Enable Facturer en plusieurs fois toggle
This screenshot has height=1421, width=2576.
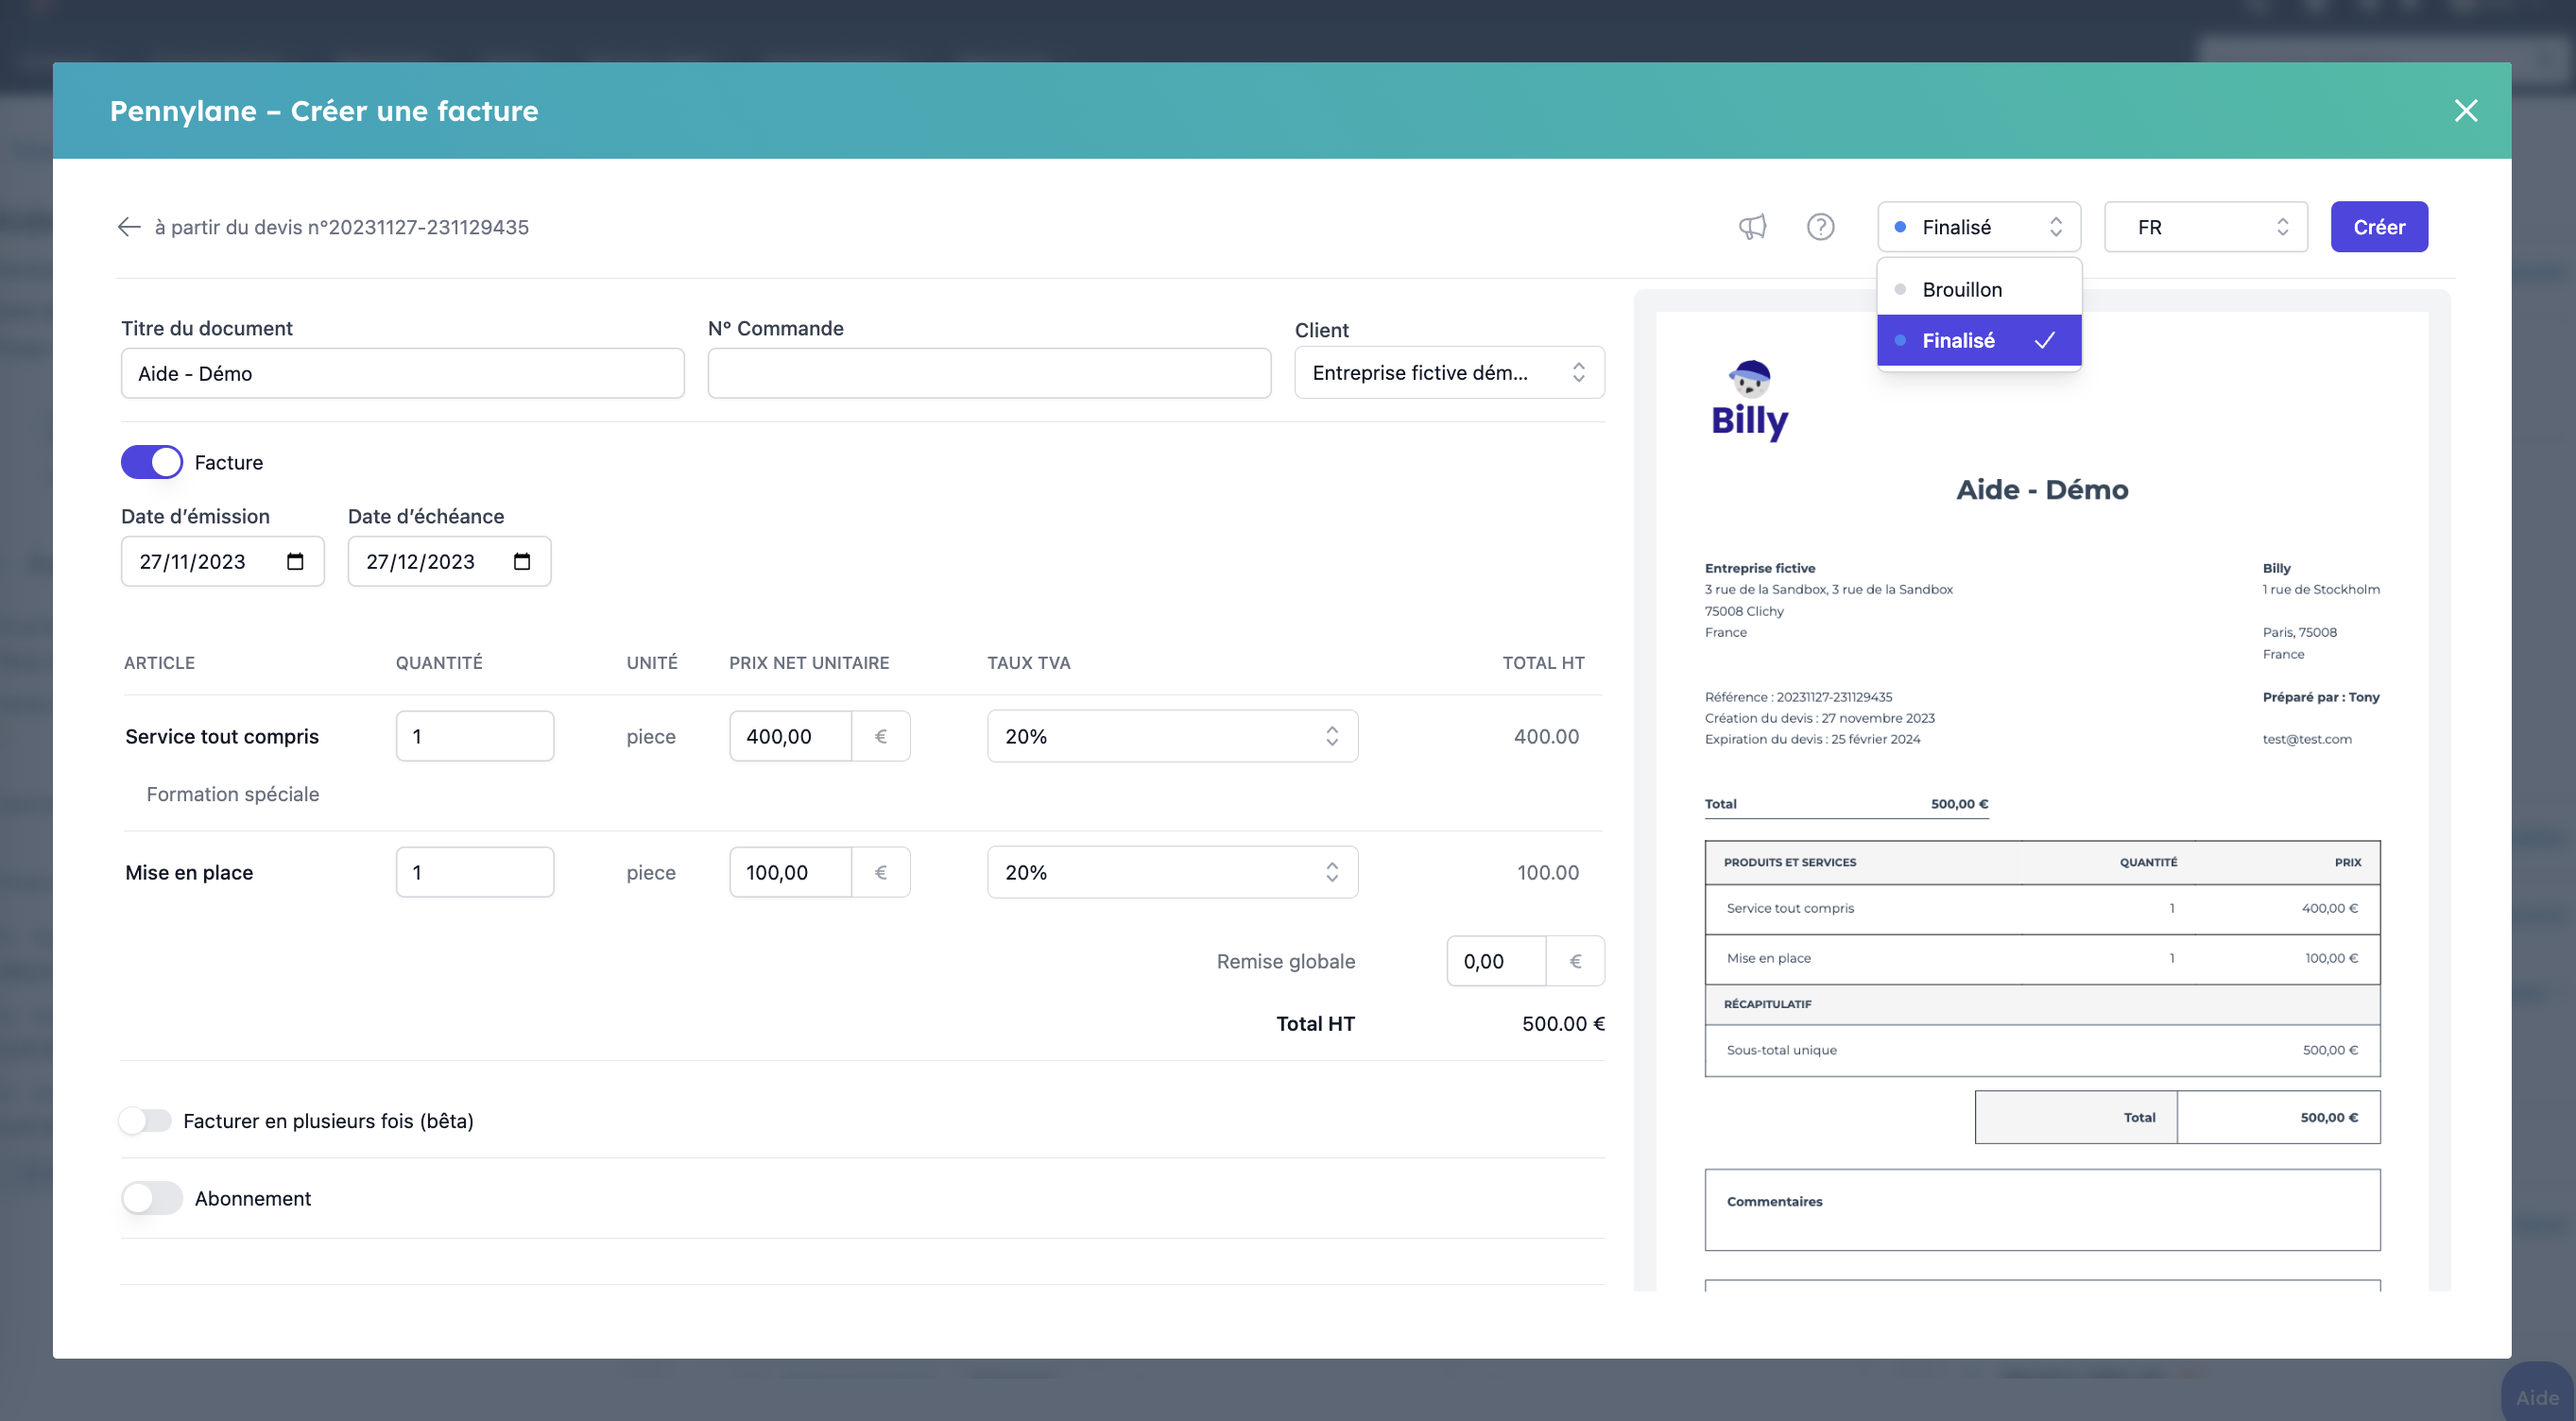point(146,1120)
